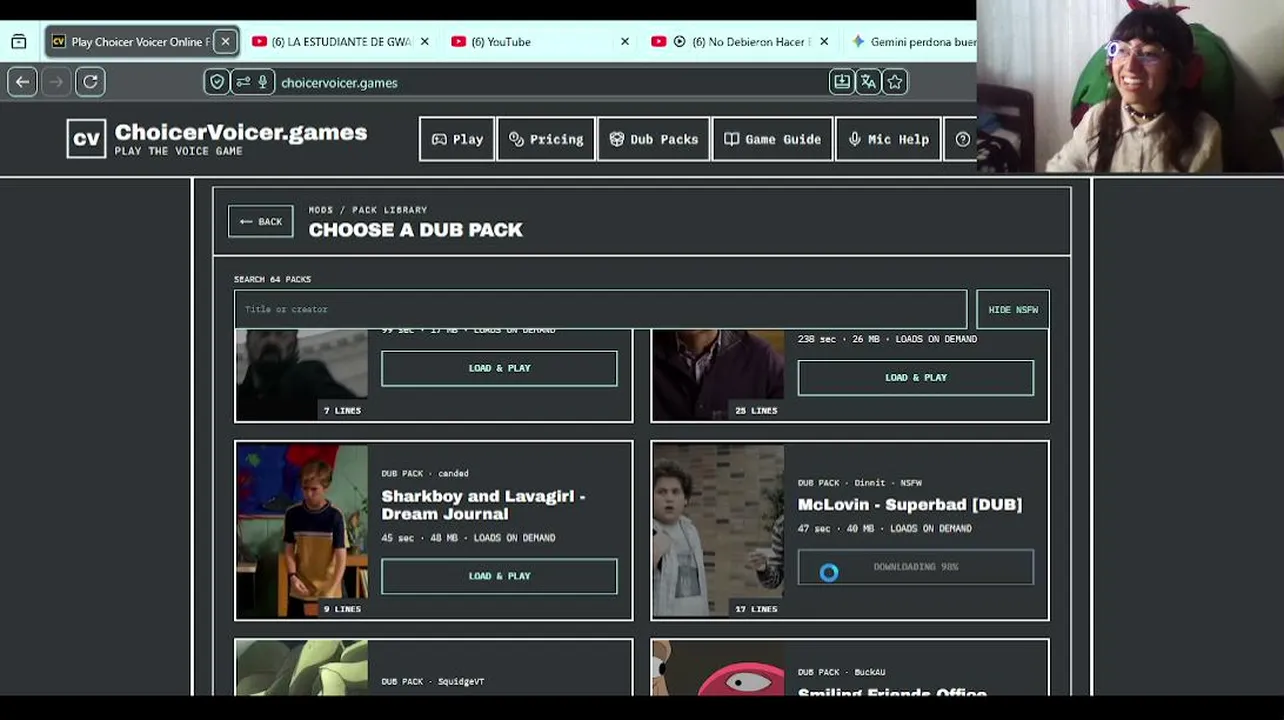
Task: Click the 7 lines pack thumbnail
Action: 302,375
